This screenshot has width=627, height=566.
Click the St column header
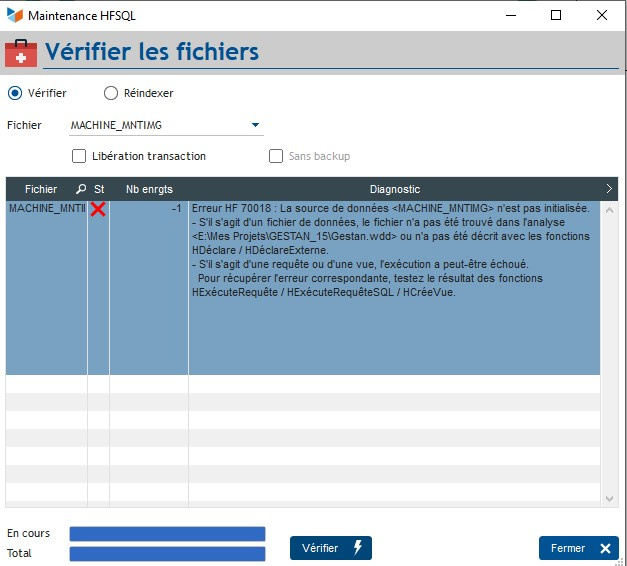[98, 189]
